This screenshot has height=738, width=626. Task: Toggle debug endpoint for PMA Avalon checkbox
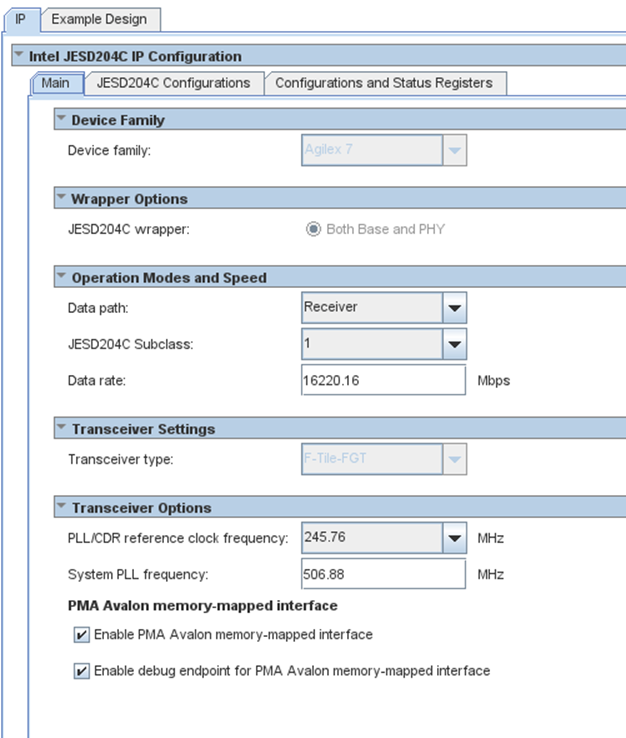coord(81,671)
